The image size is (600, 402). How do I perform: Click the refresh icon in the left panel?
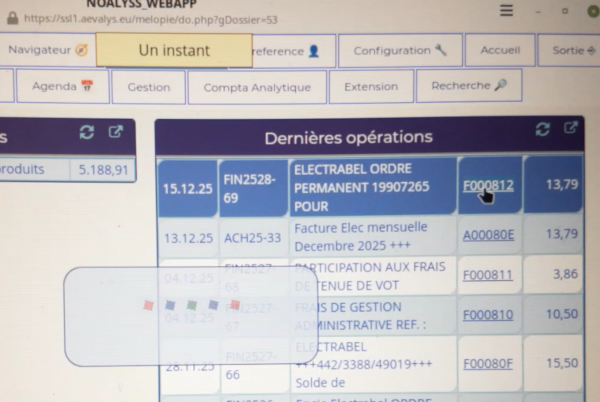coord(87,132)
